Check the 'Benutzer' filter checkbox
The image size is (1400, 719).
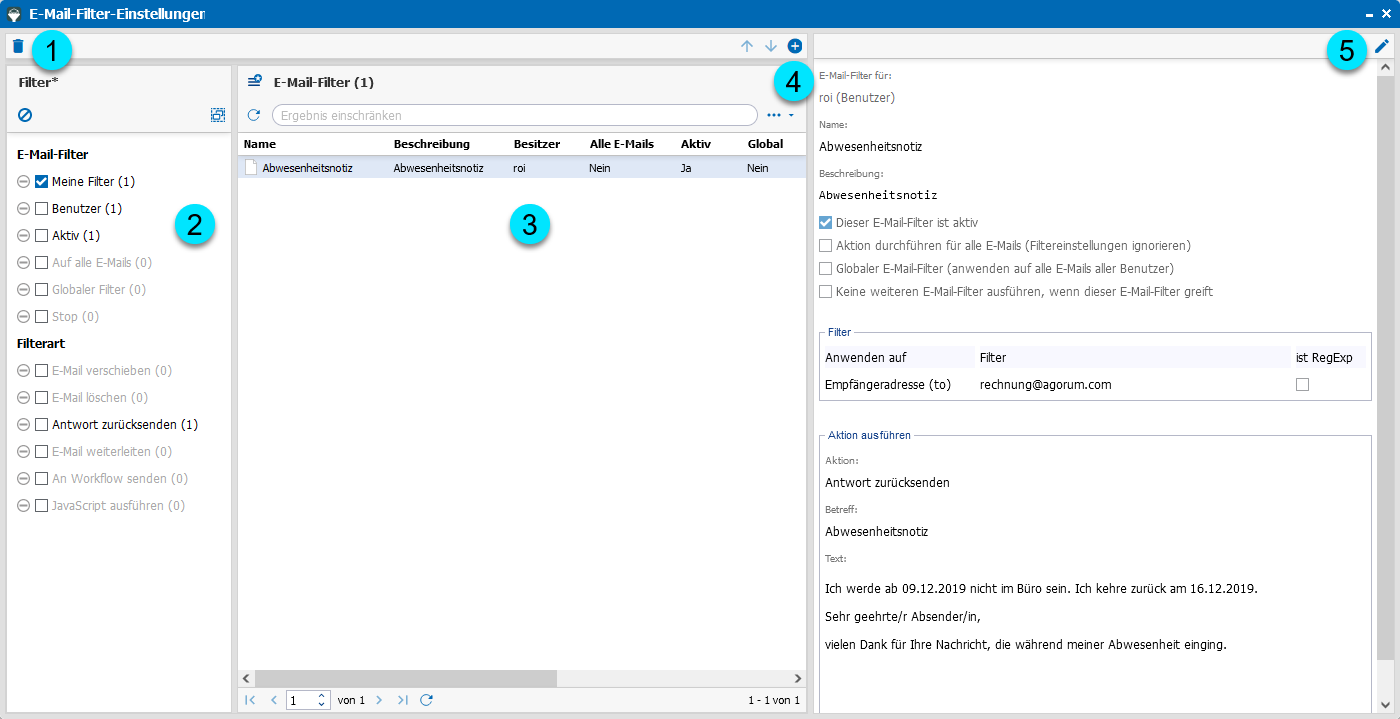click(x=42, y=209)
